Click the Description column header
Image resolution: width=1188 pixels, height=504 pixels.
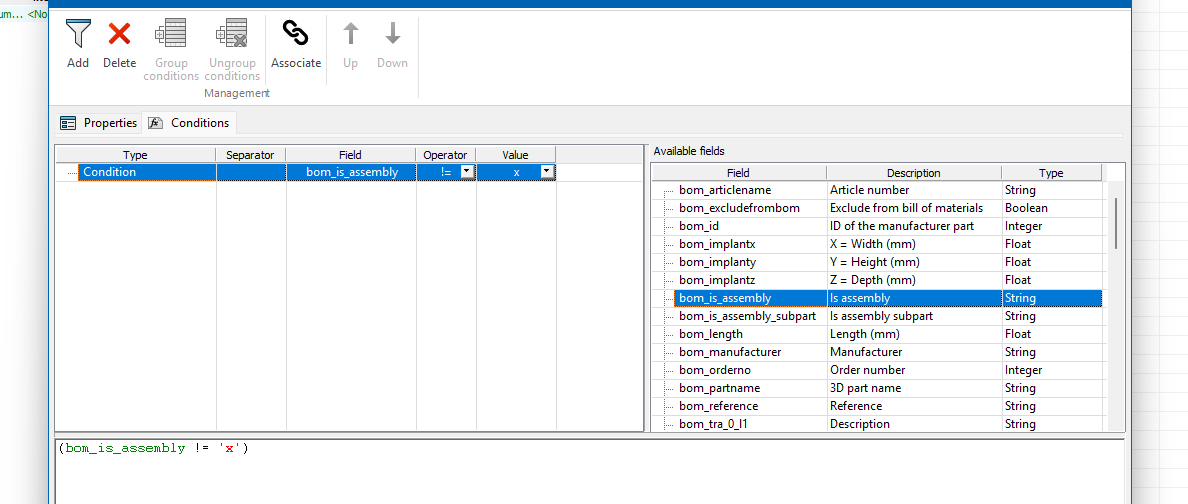913,173
